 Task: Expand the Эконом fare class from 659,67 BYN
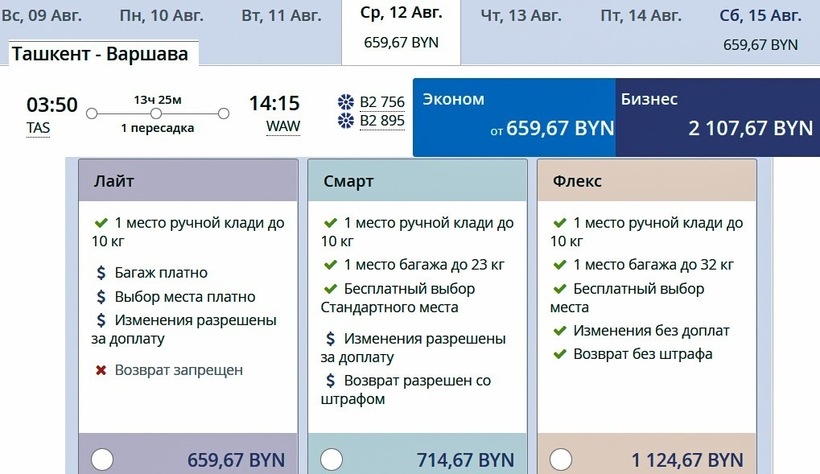coord(514,117)
